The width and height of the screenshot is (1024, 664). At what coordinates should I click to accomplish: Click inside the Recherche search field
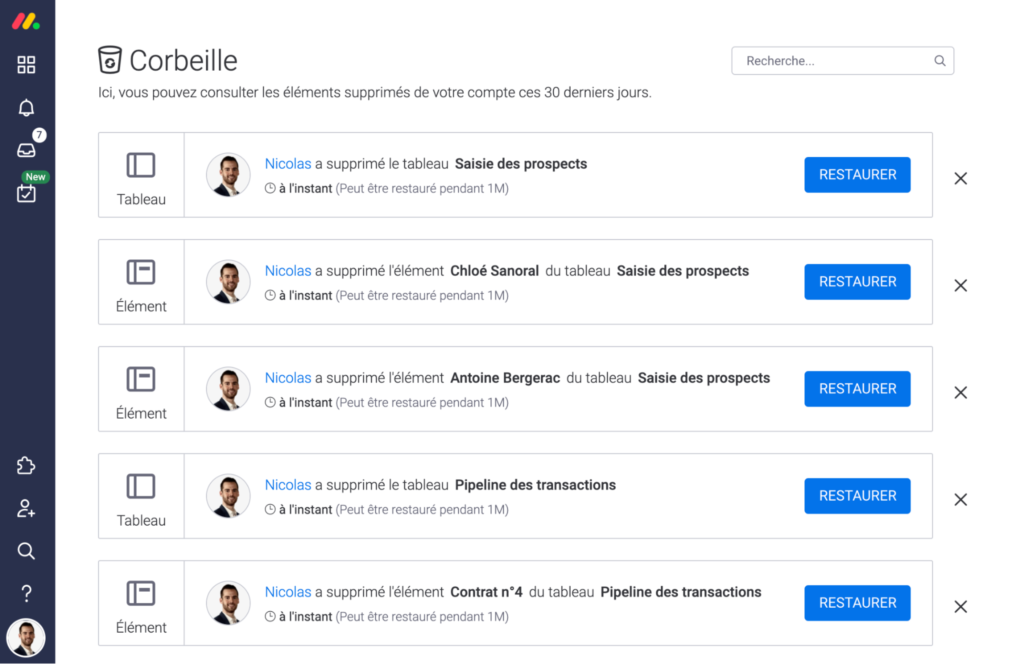coord(842,61)
